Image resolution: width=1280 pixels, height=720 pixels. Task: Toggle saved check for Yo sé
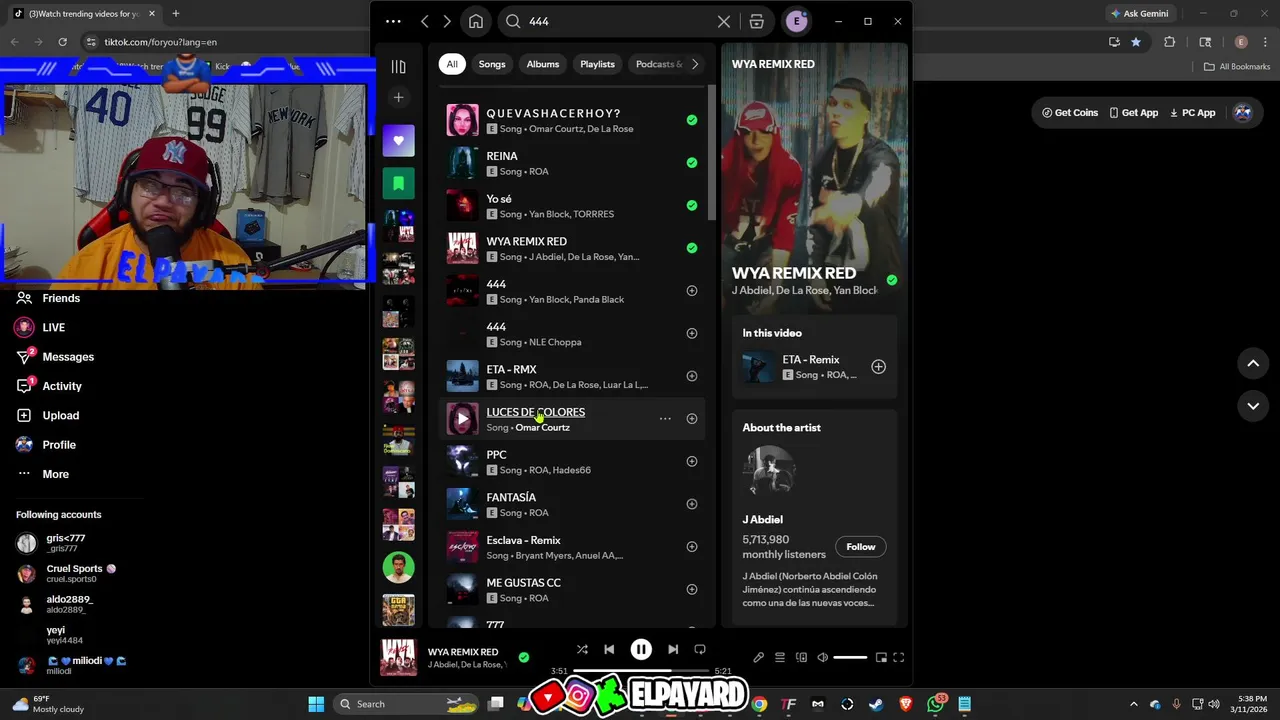coord(692,205)
